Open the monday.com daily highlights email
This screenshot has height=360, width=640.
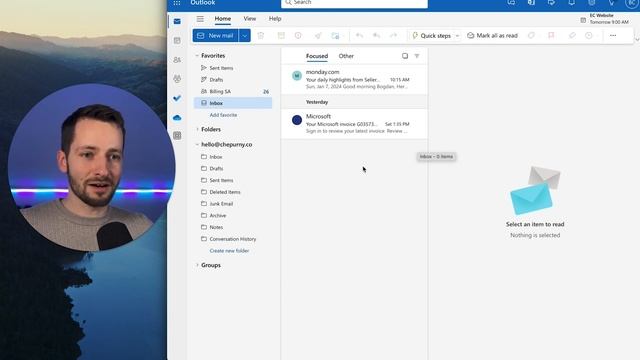pos(354,79)
